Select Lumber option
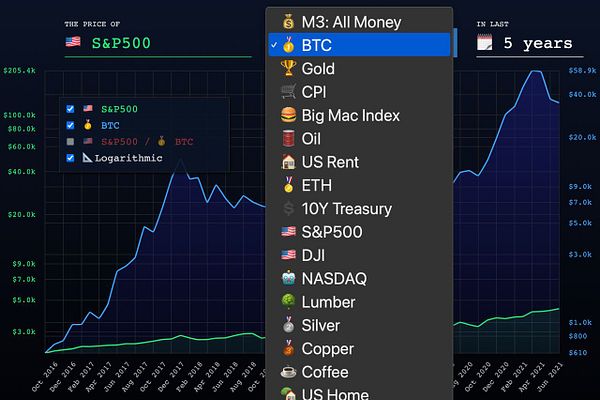Image resolution: width=600 pixels, height=400 pixels. coord(359,302)
